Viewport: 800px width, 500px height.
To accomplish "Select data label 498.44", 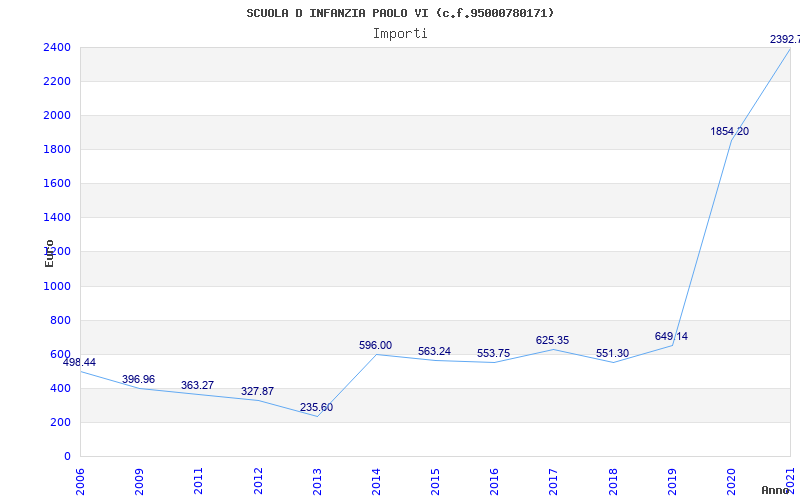I will (x=79, y=363).
